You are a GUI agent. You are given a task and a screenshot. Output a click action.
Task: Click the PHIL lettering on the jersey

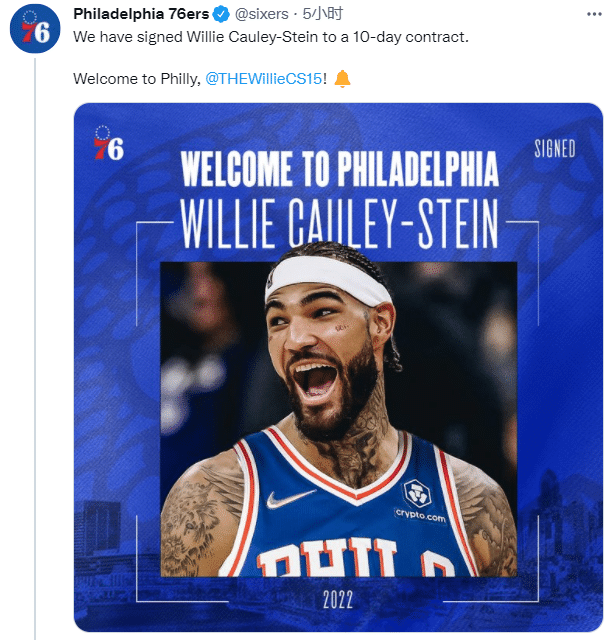click(340, 562)
